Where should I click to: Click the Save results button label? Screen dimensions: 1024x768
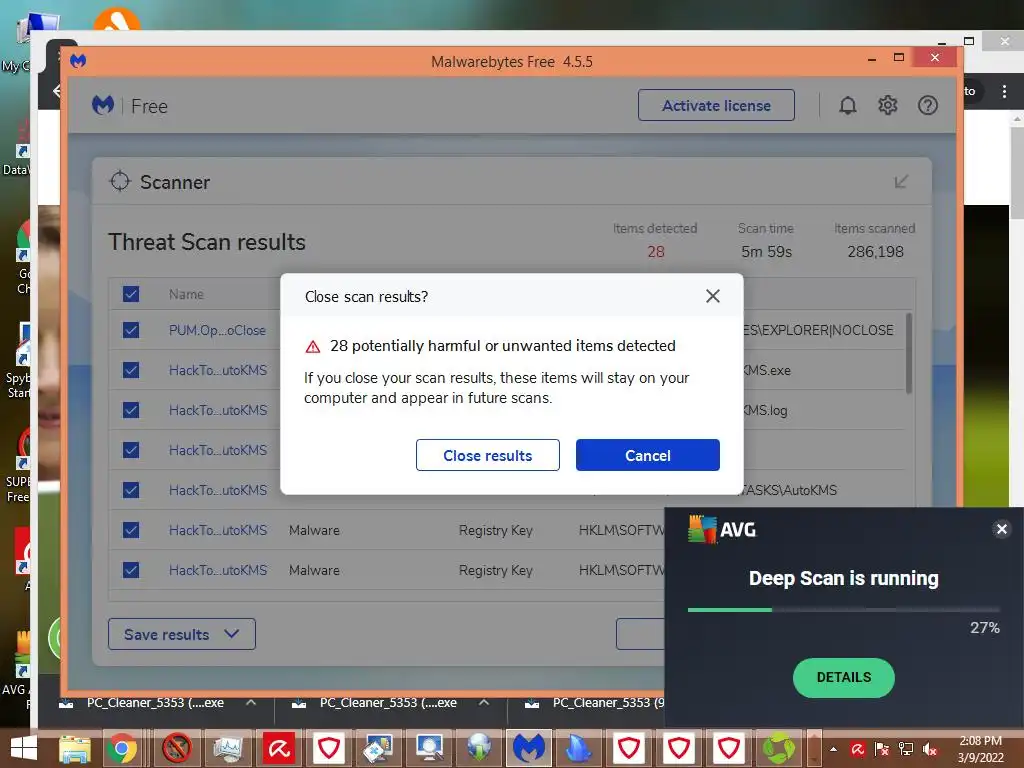(167, 634)
